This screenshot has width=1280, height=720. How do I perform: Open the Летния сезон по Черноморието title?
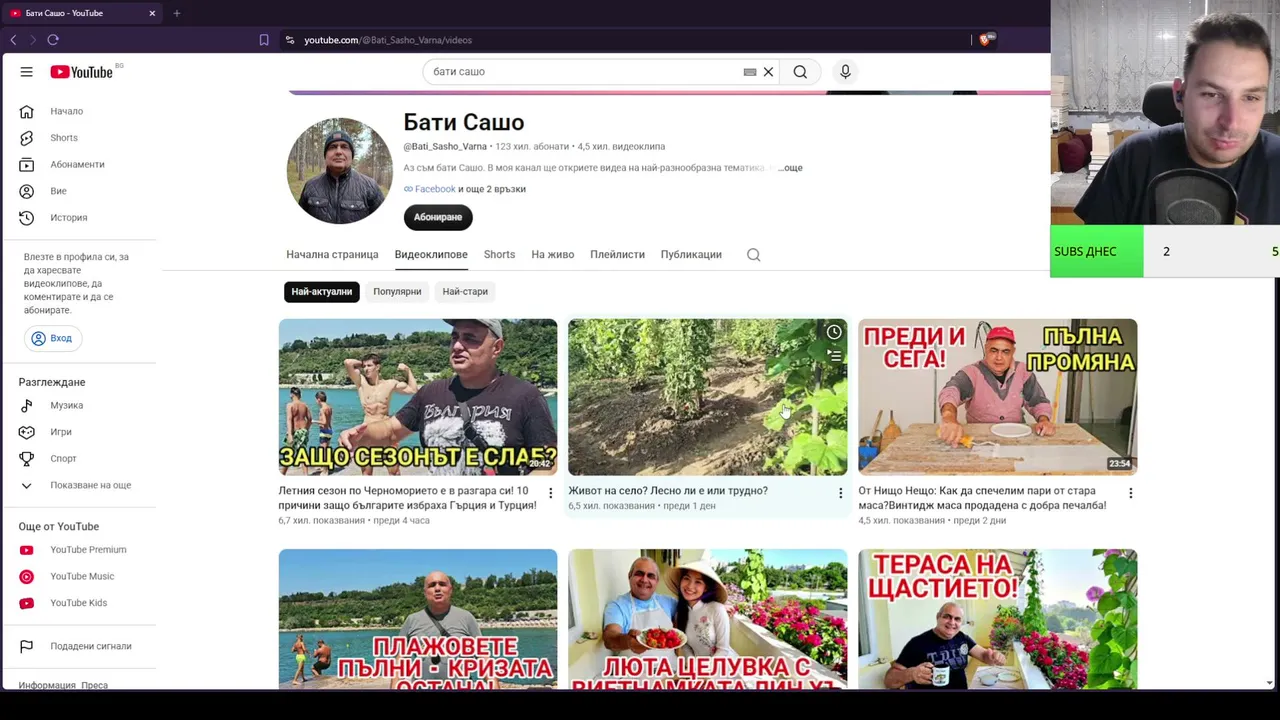pos(407,498)
